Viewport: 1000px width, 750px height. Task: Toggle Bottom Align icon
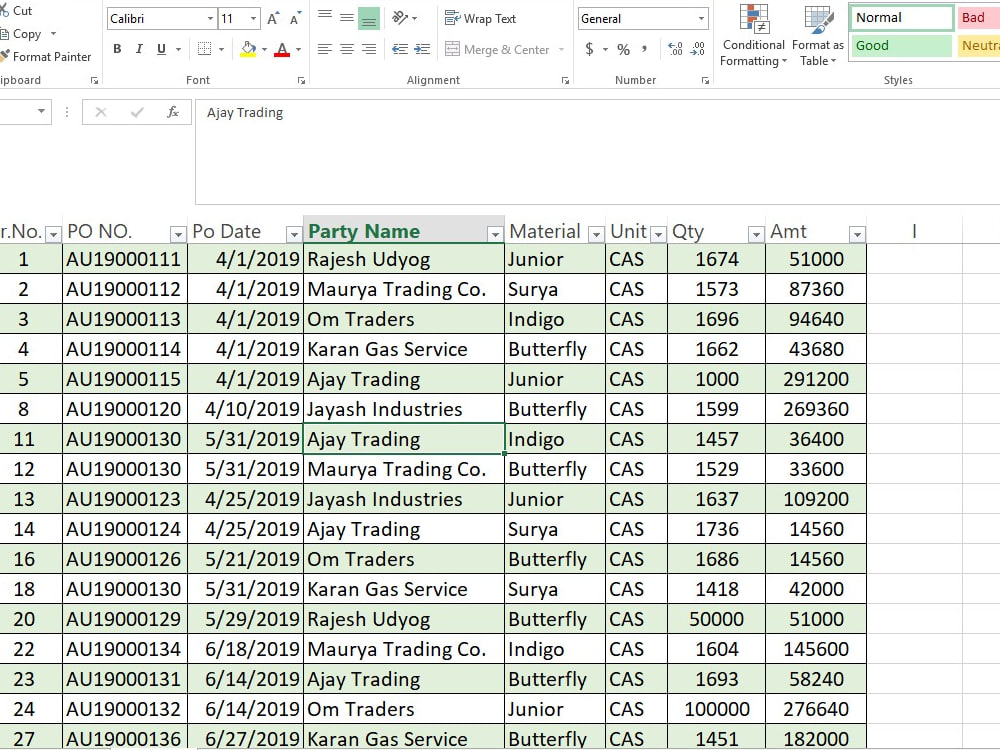pyautogui.click(x=369, y=18)
